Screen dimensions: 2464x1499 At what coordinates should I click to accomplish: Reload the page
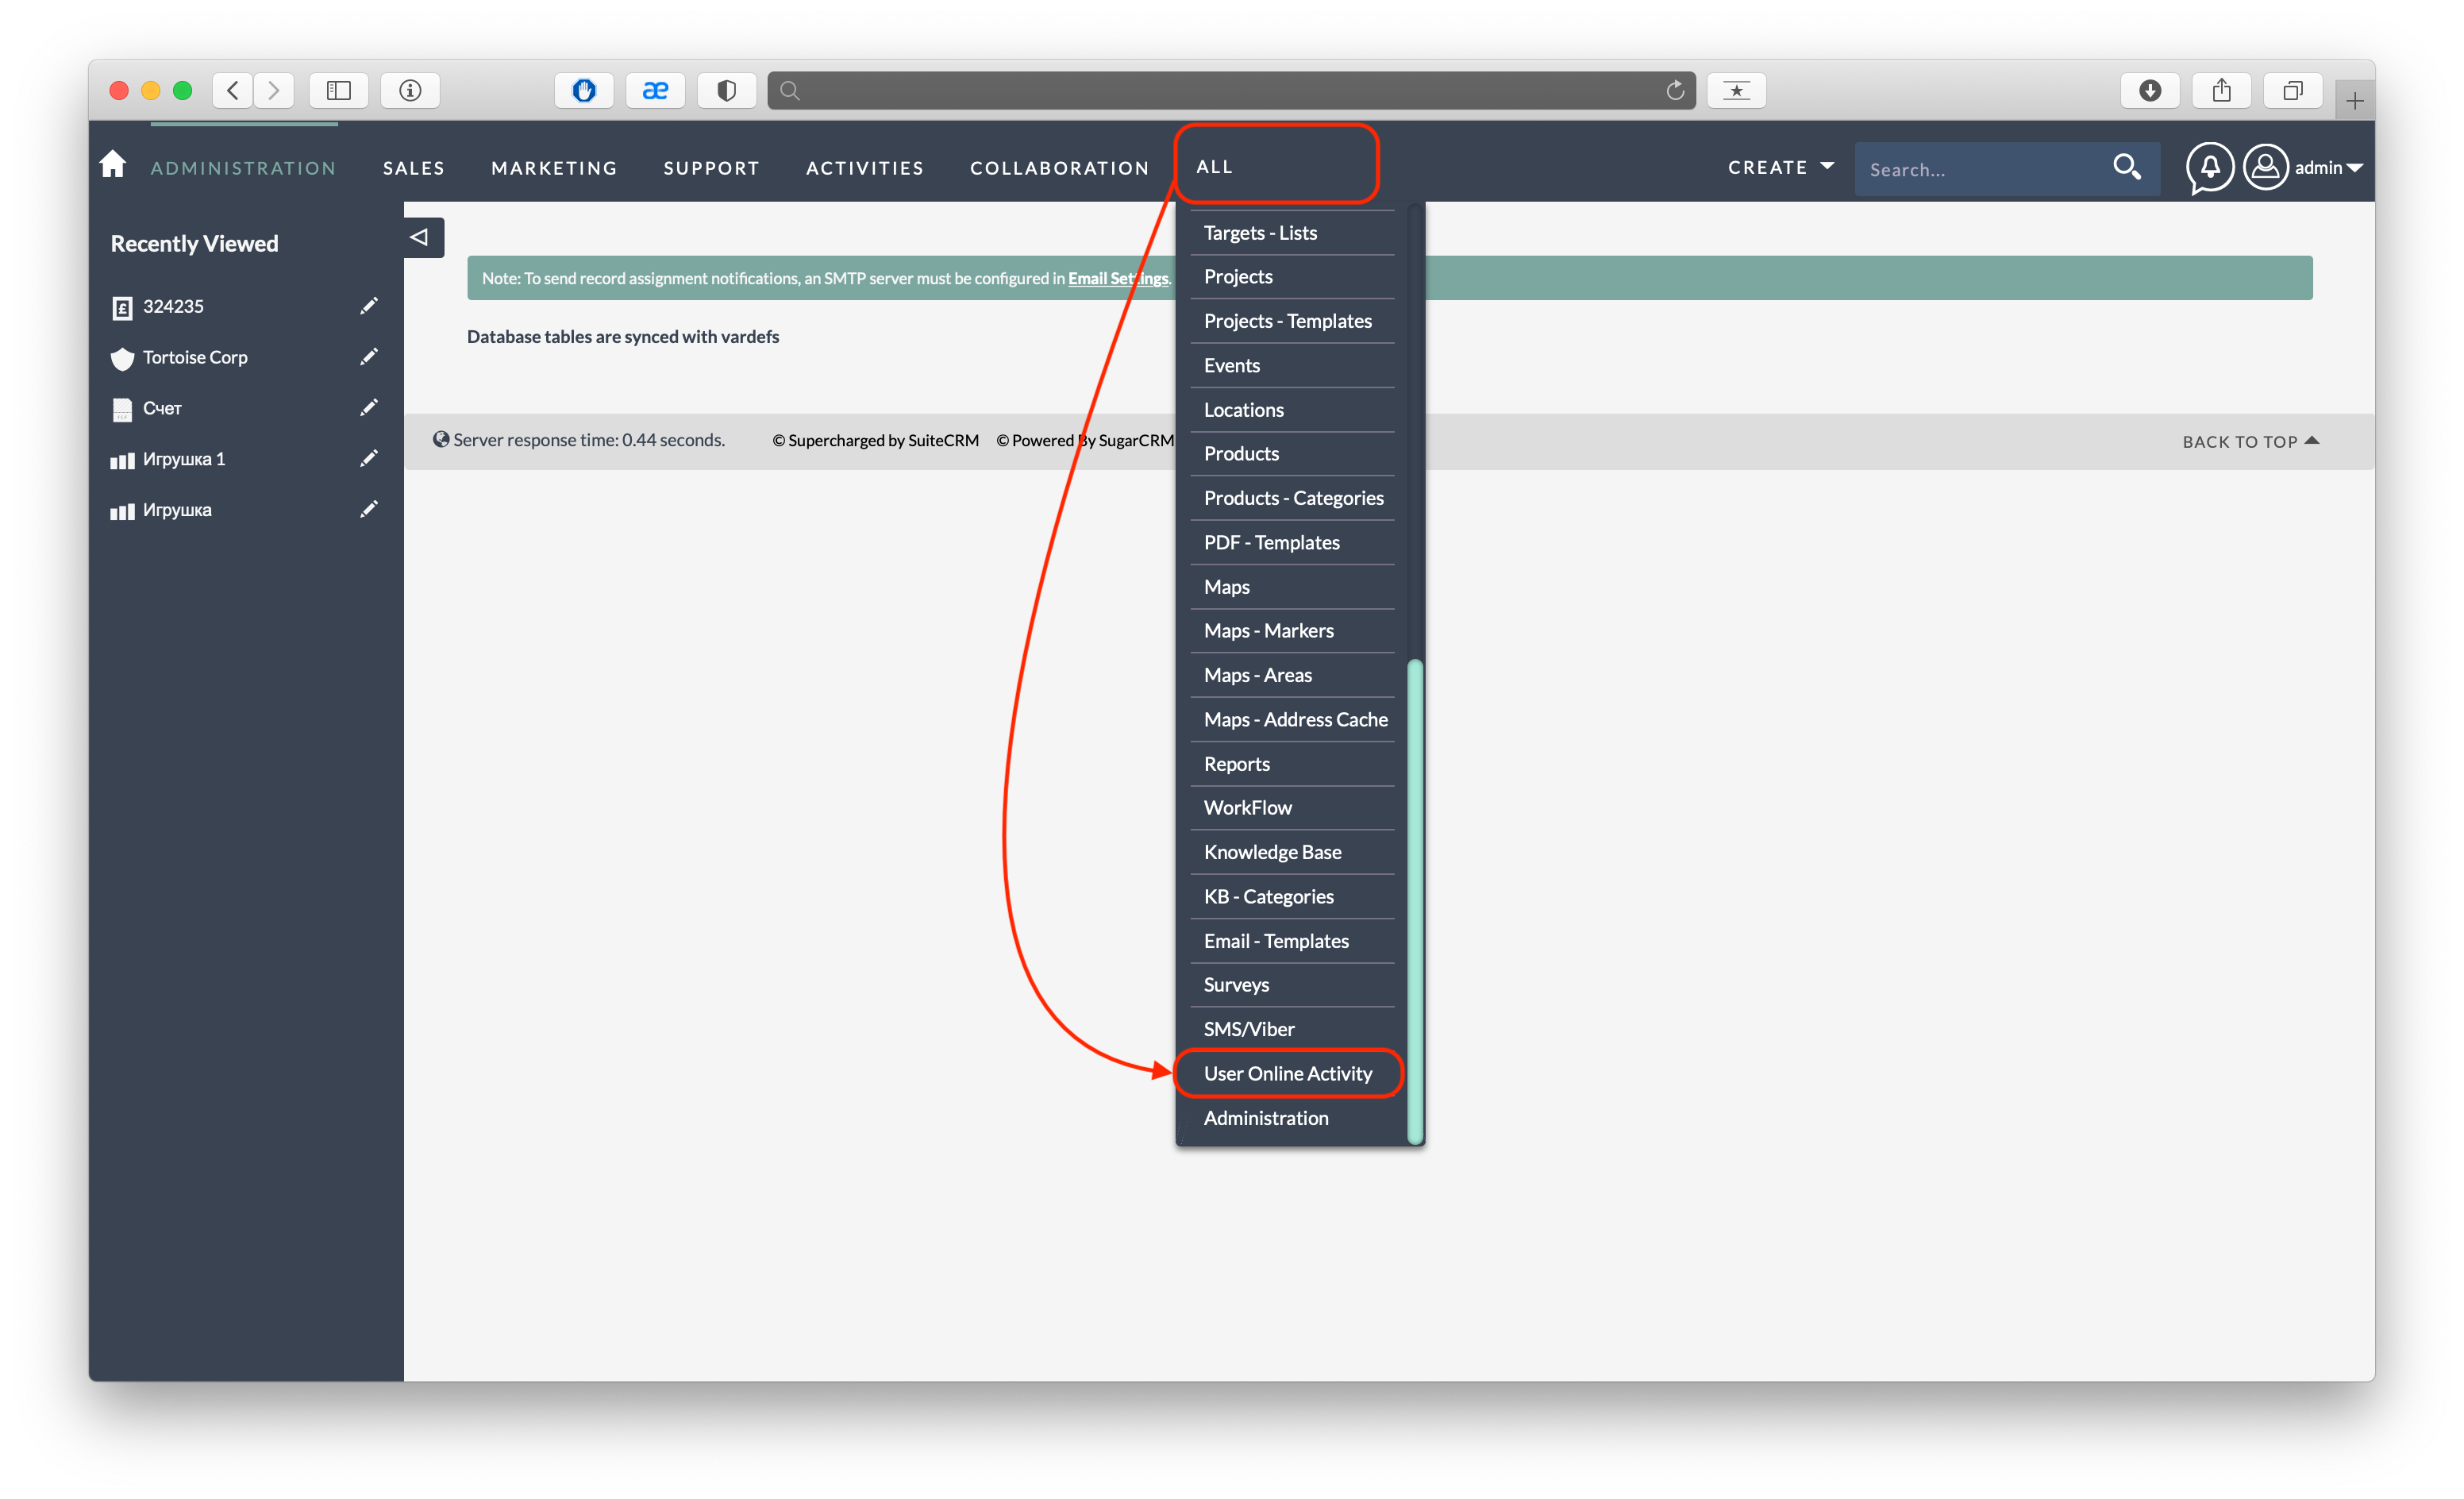pyautogui.click(x=1675, y=90)
